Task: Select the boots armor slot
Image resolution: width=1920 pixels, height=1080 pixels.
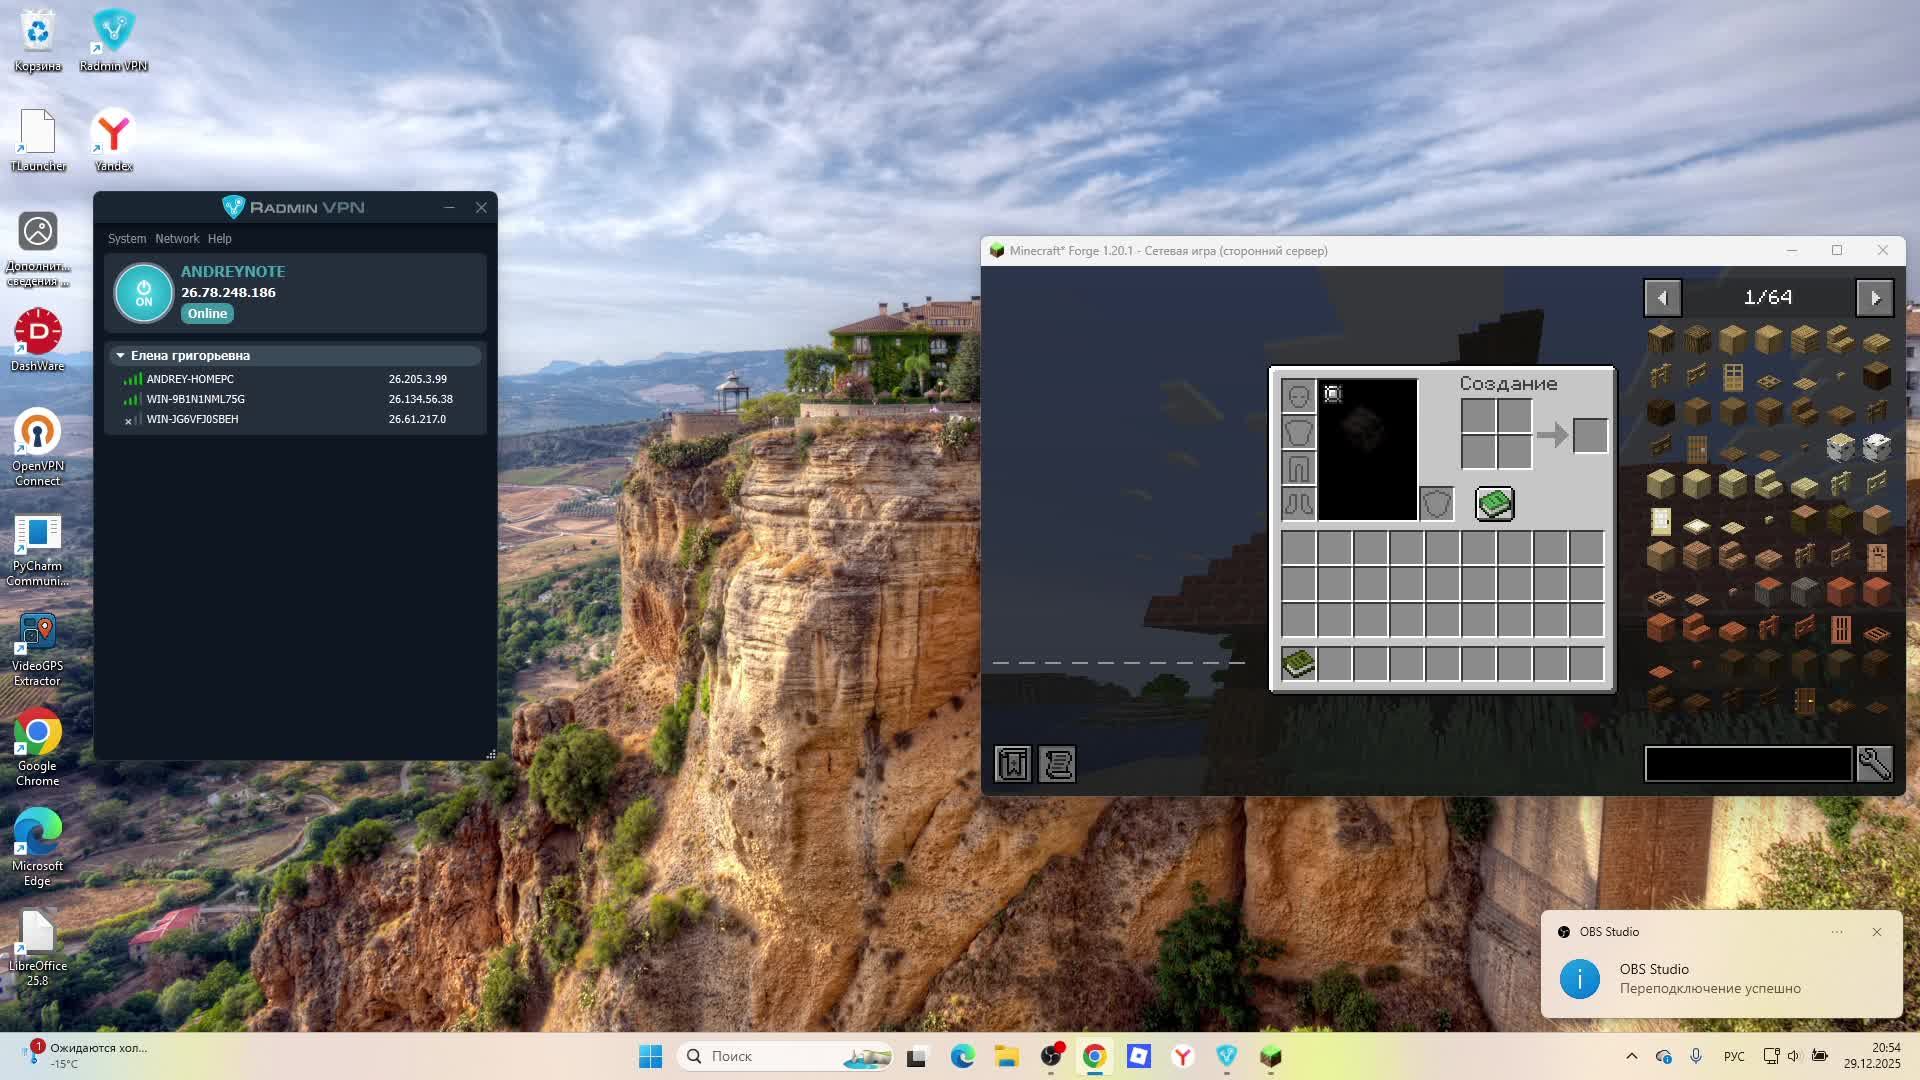Action: [x=1298, y=504]
